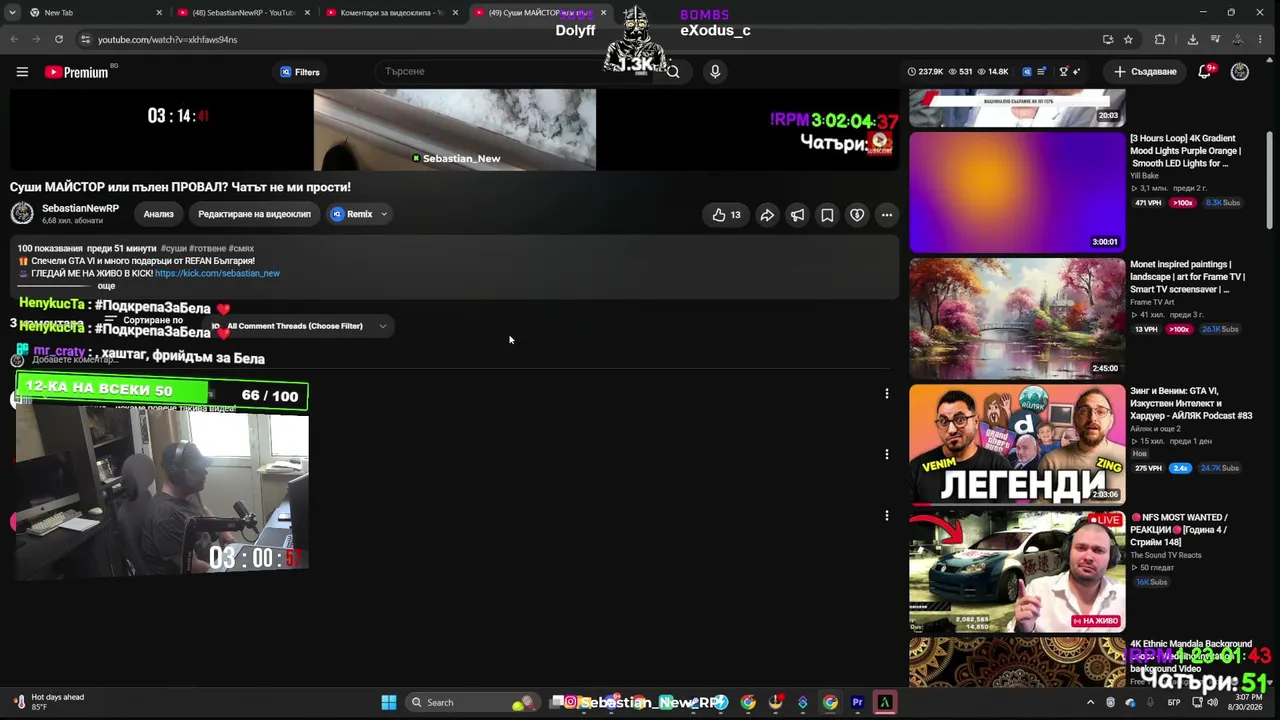Open the 4K Gradient Mood Lights title

coord(1186,151)
